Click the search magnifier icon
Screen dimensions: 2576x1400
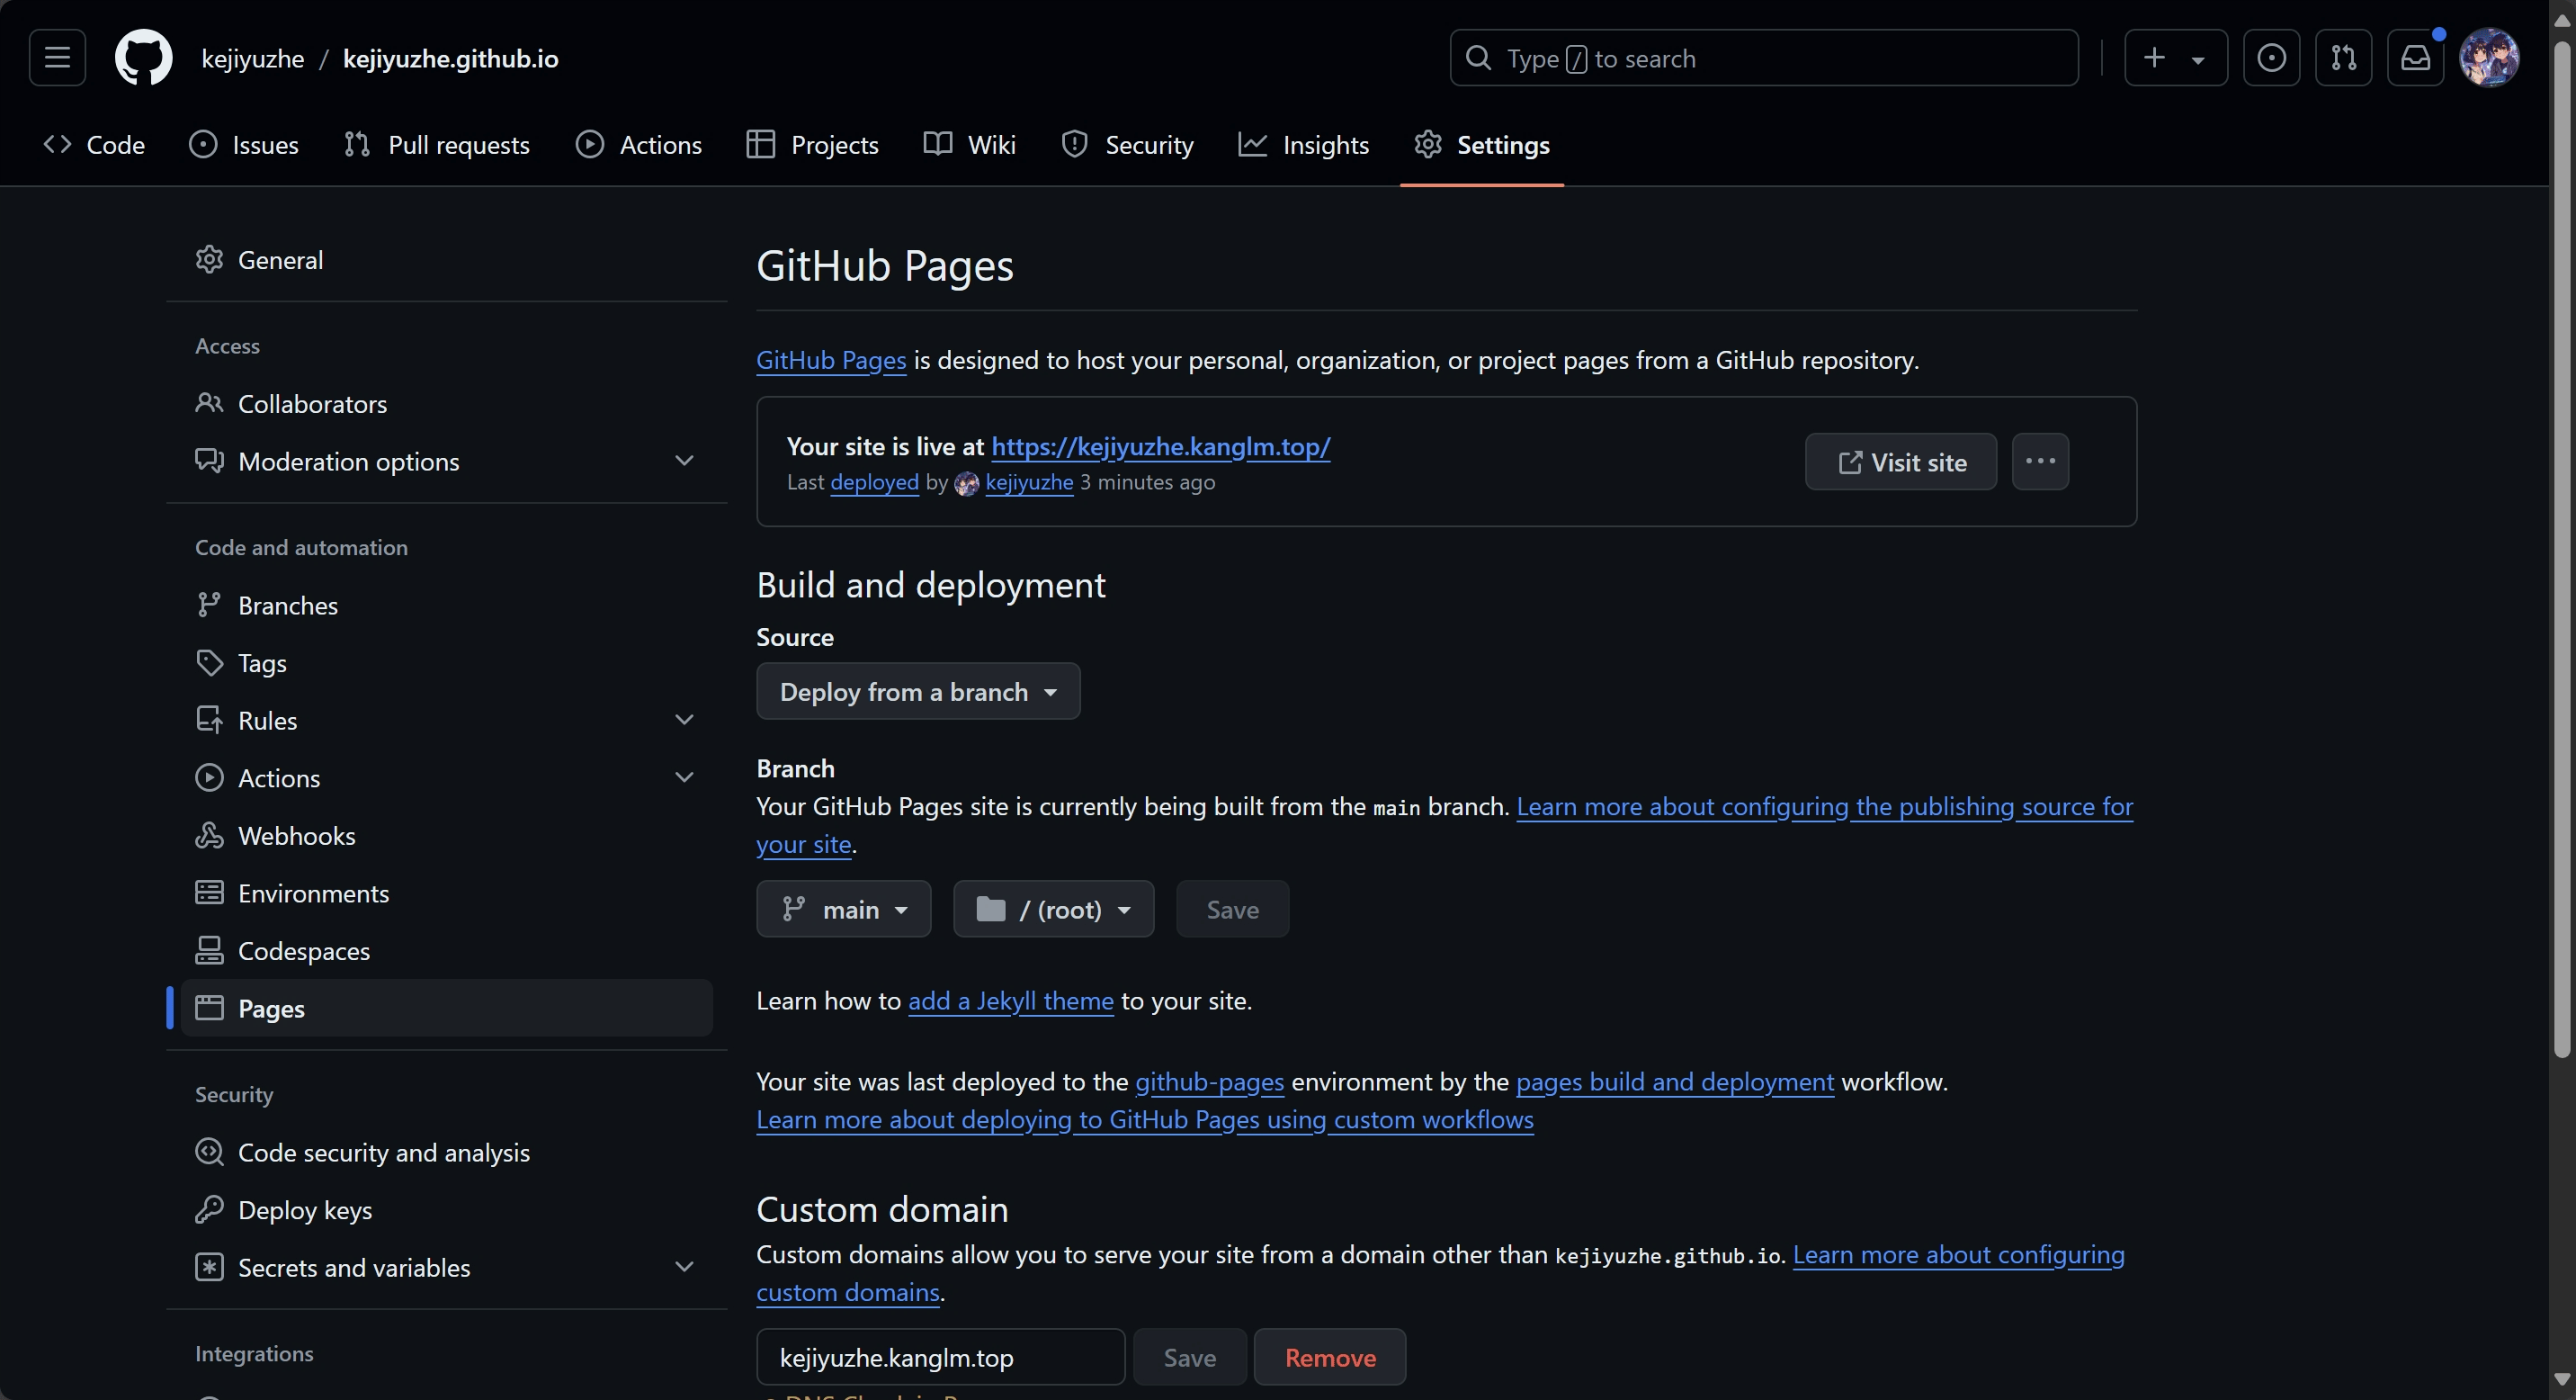1478,58
